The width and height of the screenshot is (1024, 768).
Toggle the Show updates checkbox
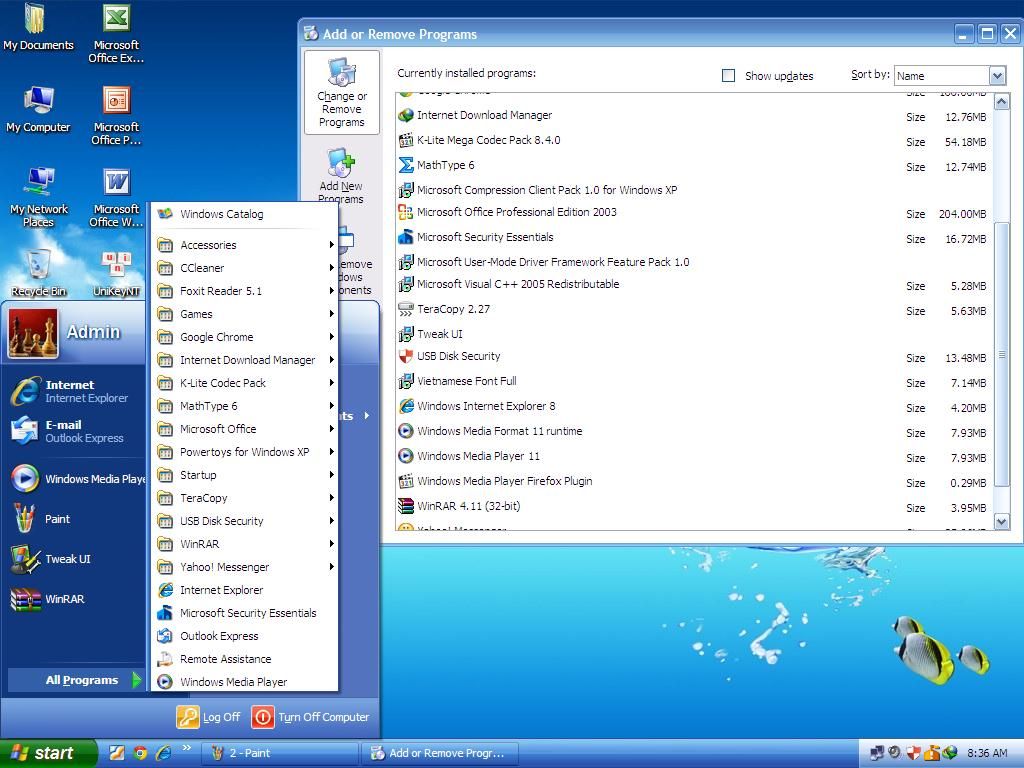(x=728, y=76)
